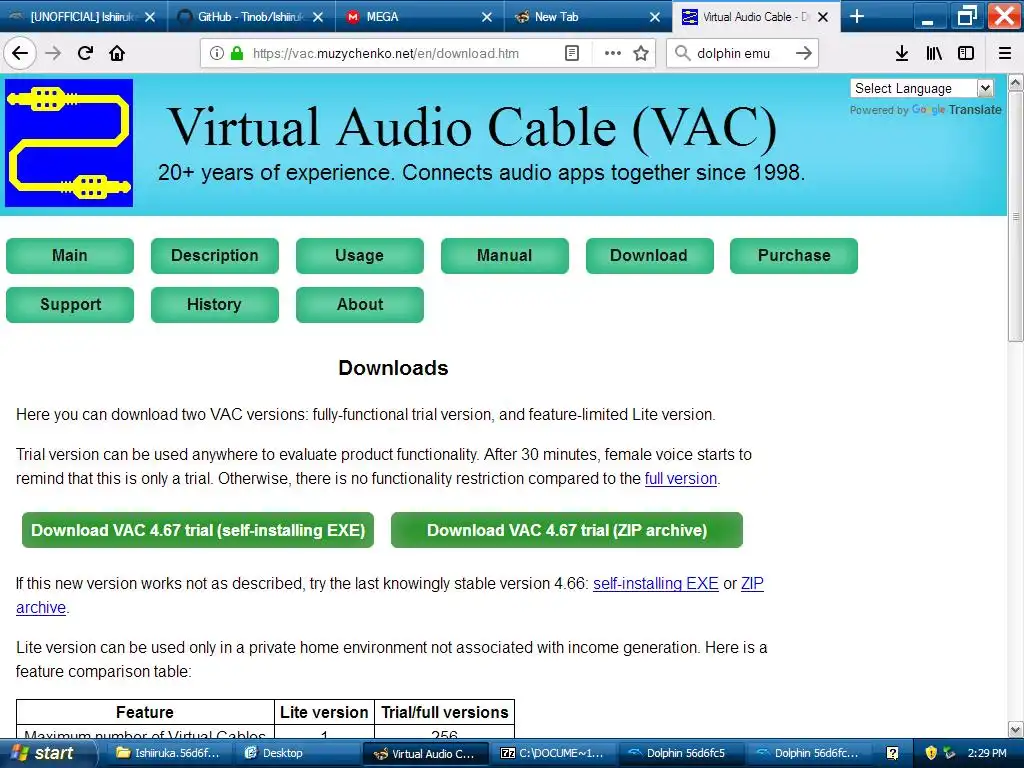The width and height of the screenshot is (1024, 768).
Task: Download VAC 4.67 trial self-installing EXE
Action: pos(198,530)
